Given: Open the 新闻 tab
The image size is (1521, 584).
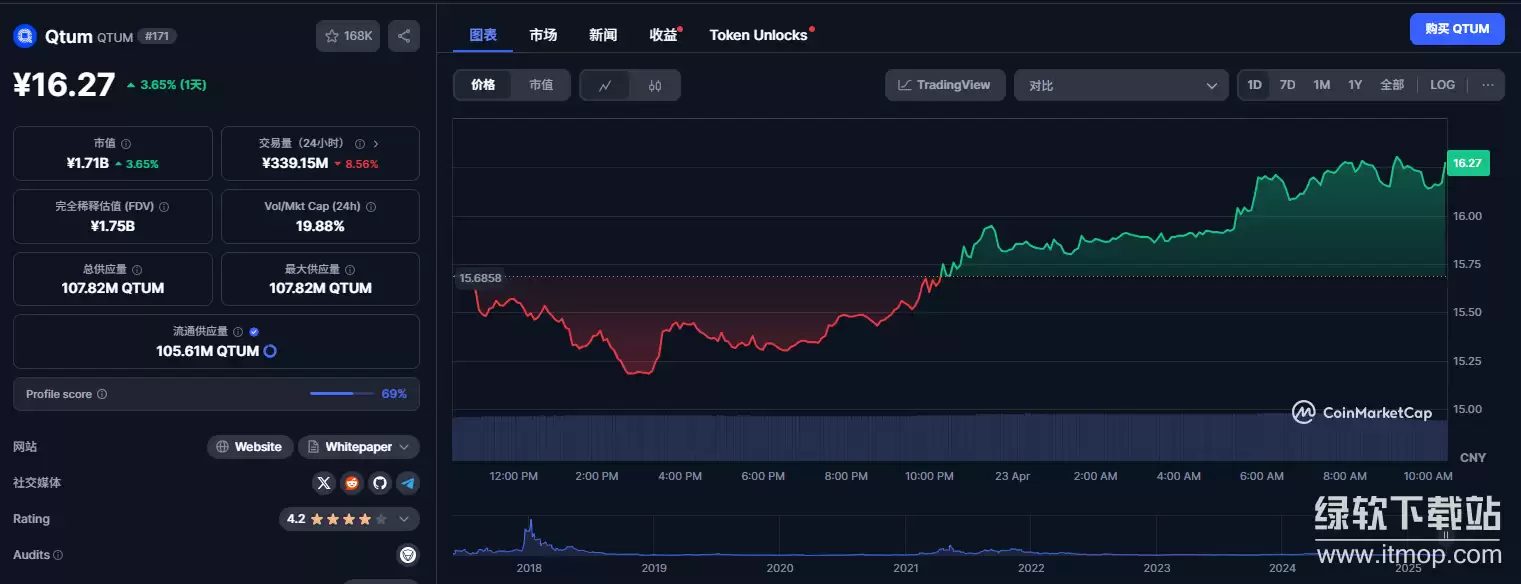Looking at the screenshot, I should coord(603,35).
